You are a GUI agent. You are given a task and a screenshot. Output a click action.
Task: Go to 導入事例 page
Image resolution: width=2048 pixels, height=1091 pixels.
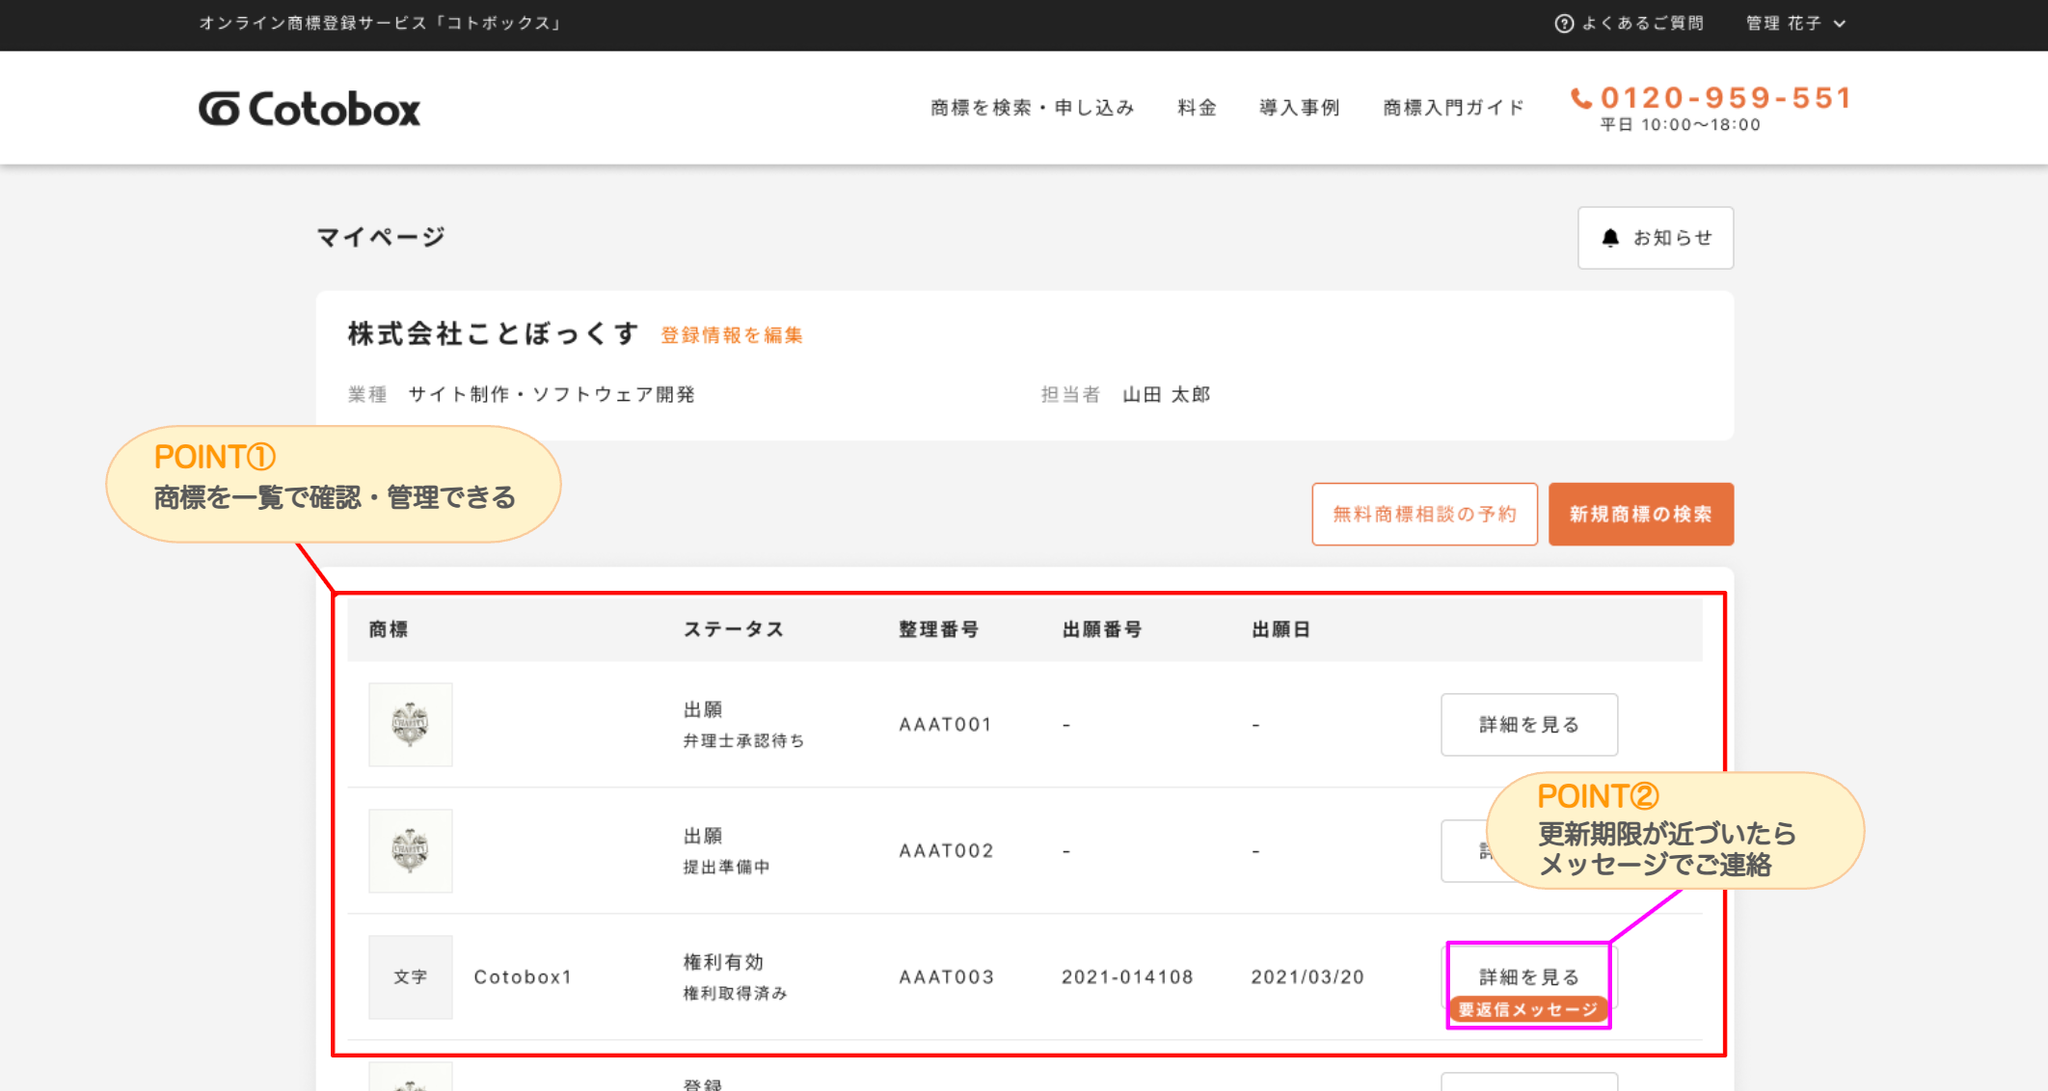pos(1299,107)
